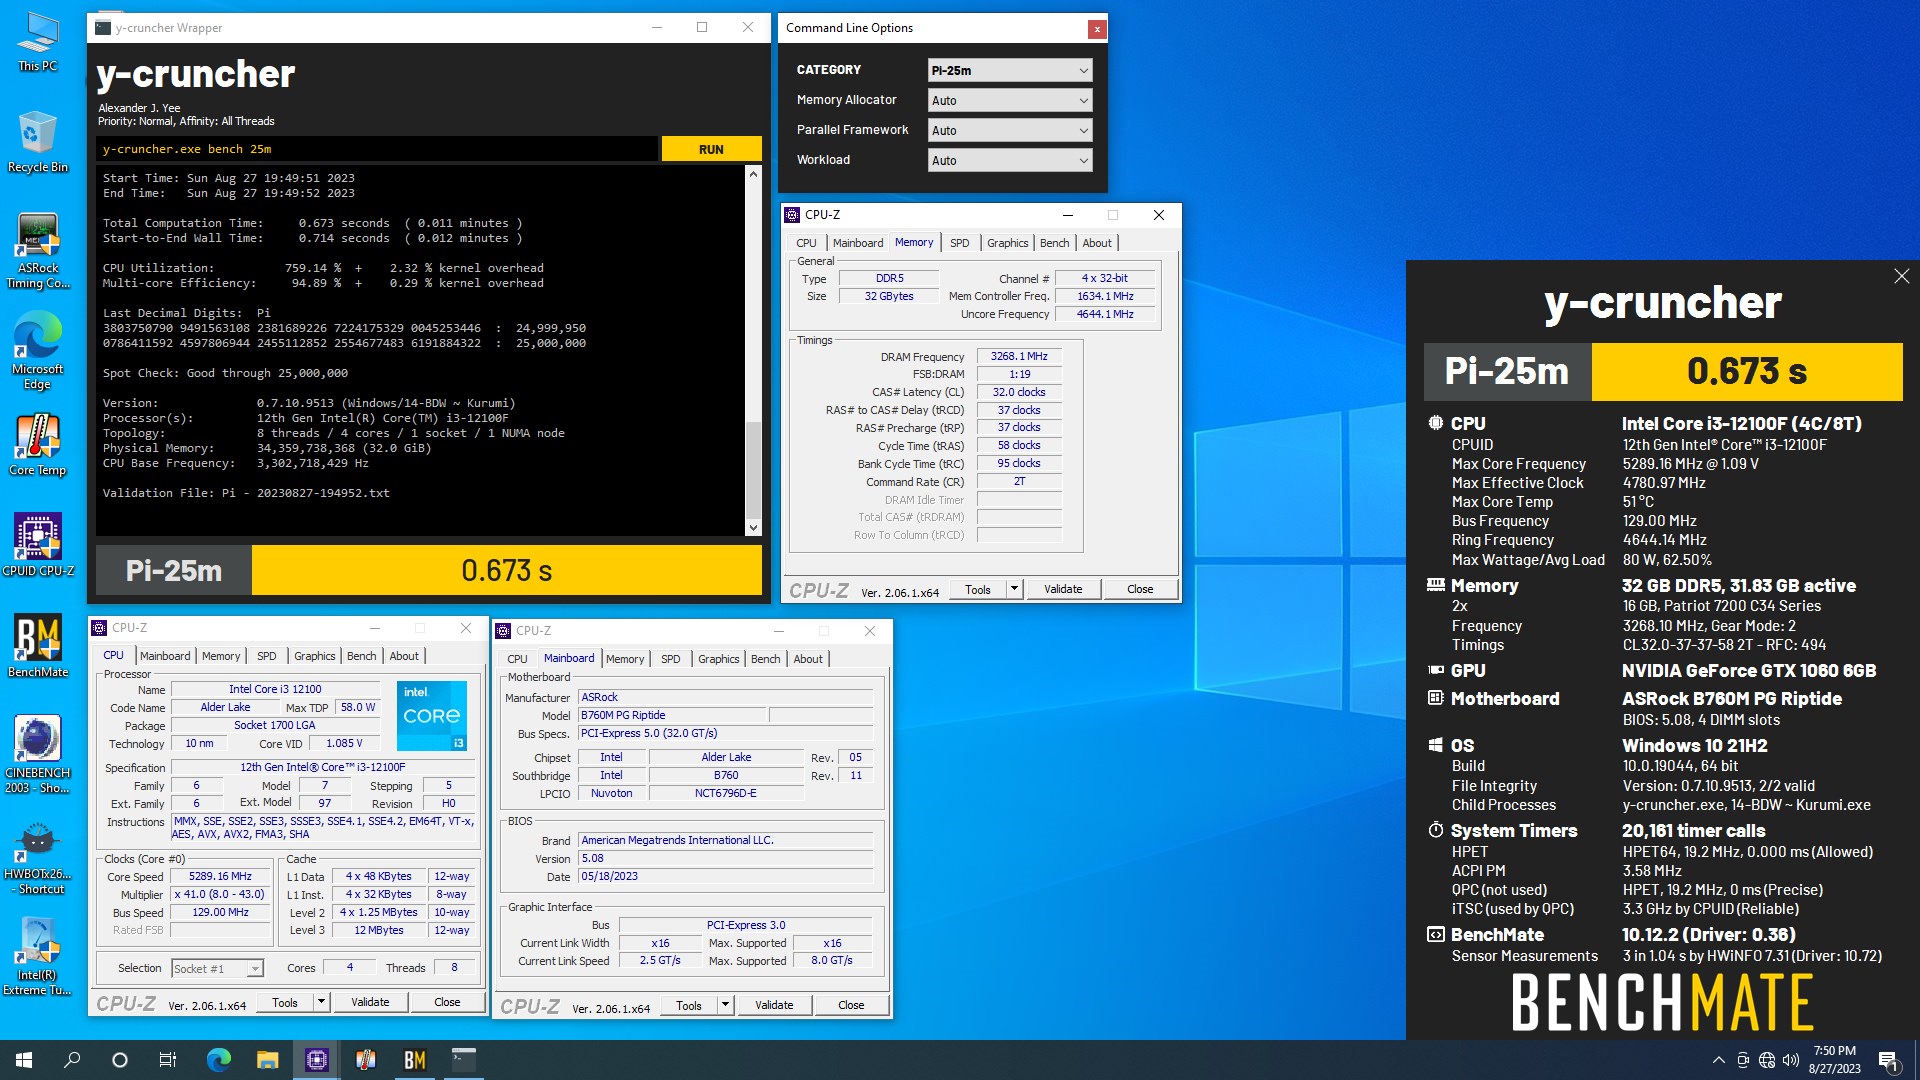Close the Command Line Options window
Screen dimensions: 1920x1080
click(1097, 29)
